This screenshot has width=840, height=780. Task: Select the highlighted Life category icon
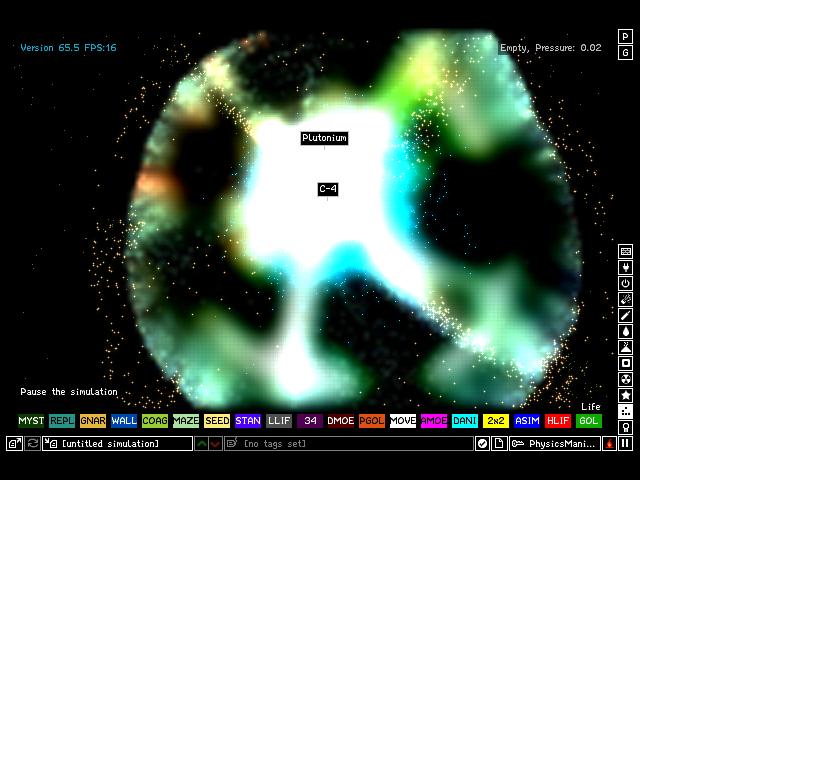[625, 411]
